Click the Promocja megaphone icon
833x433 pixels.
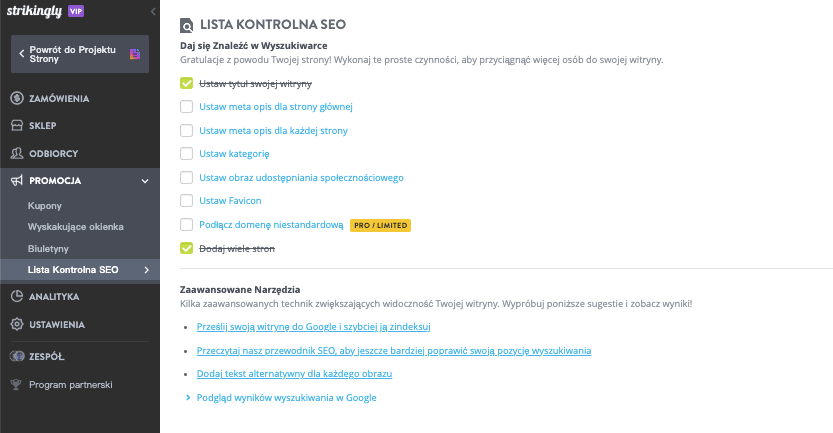pos(17,181)
